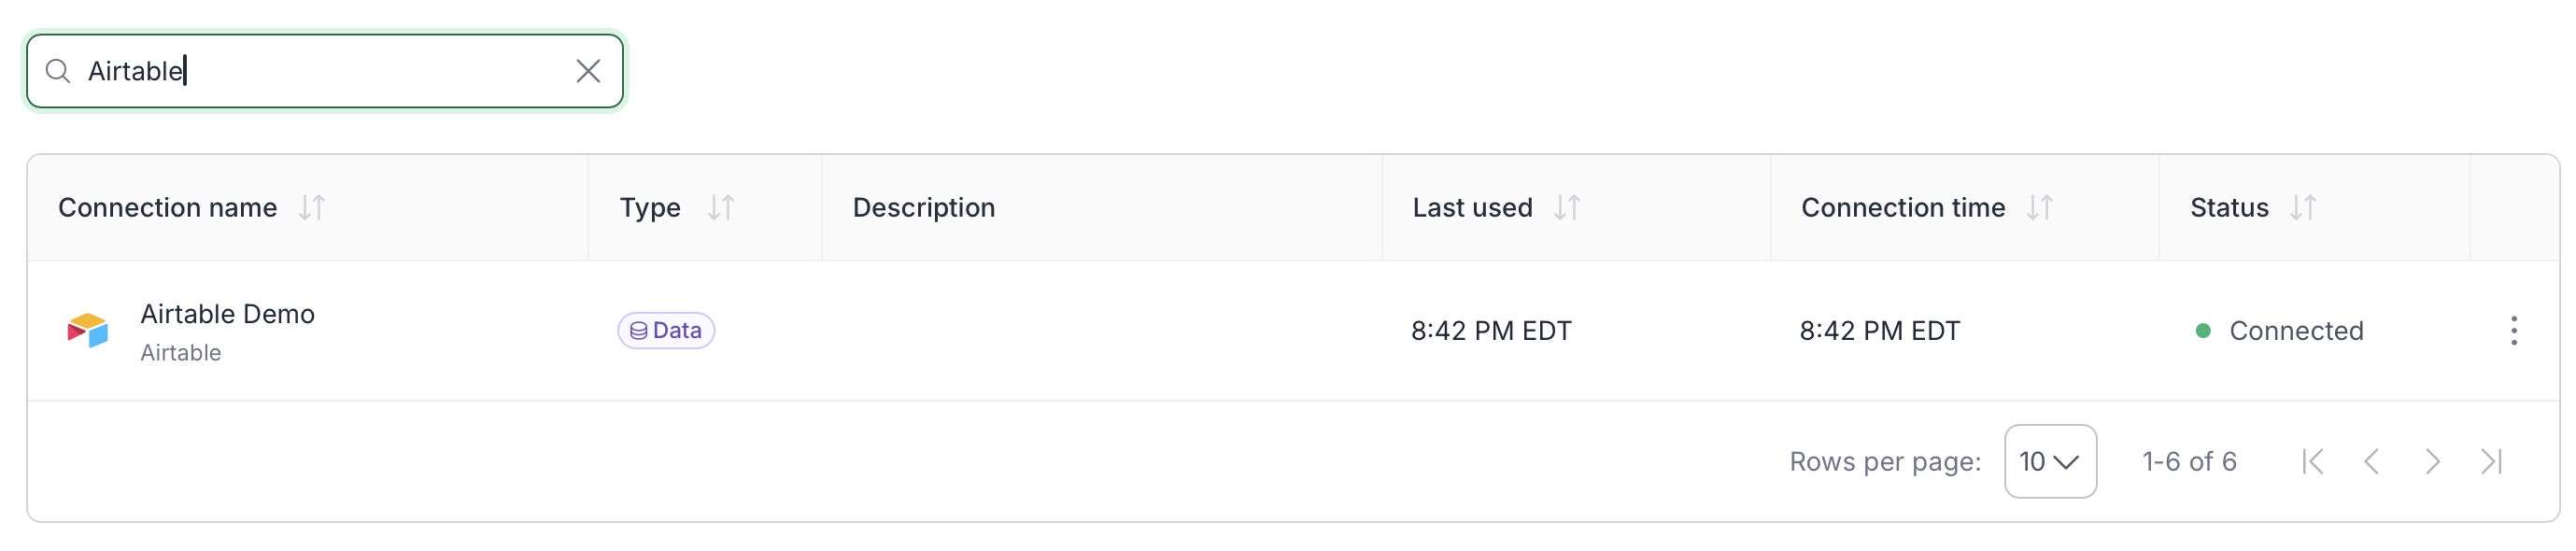Screen dimensions: 2576x551
Task: Open the Airtable Demo row options menu
Action: 2513,331
